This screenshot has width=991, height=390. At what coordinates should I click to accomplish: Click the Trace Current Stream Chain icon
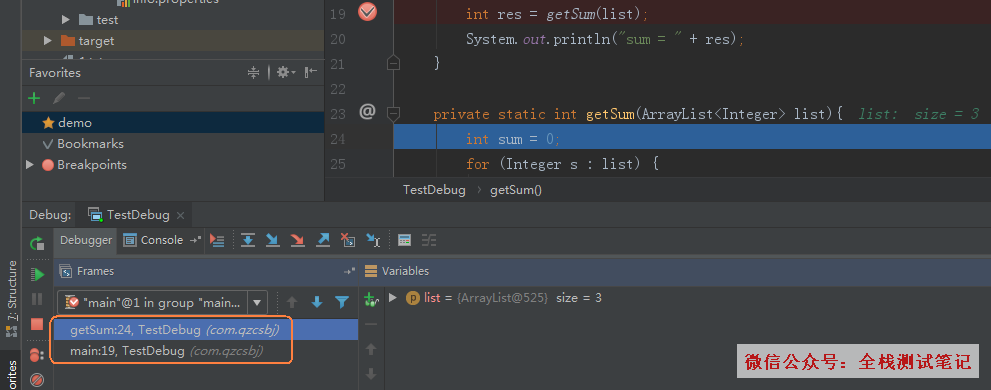(x=429, y=240)
